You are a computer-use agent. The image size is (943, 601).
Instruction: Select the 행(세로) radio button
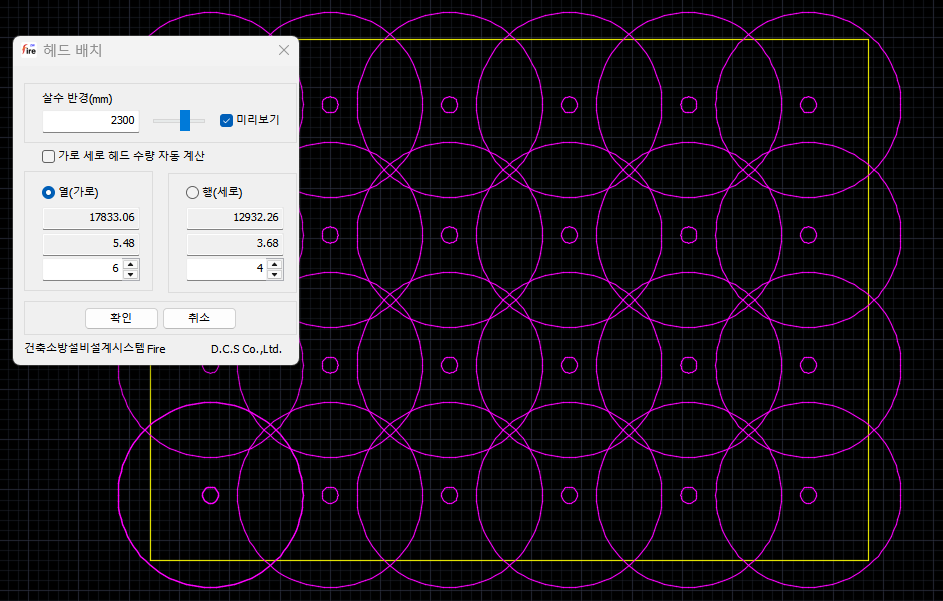click(193, 193)
